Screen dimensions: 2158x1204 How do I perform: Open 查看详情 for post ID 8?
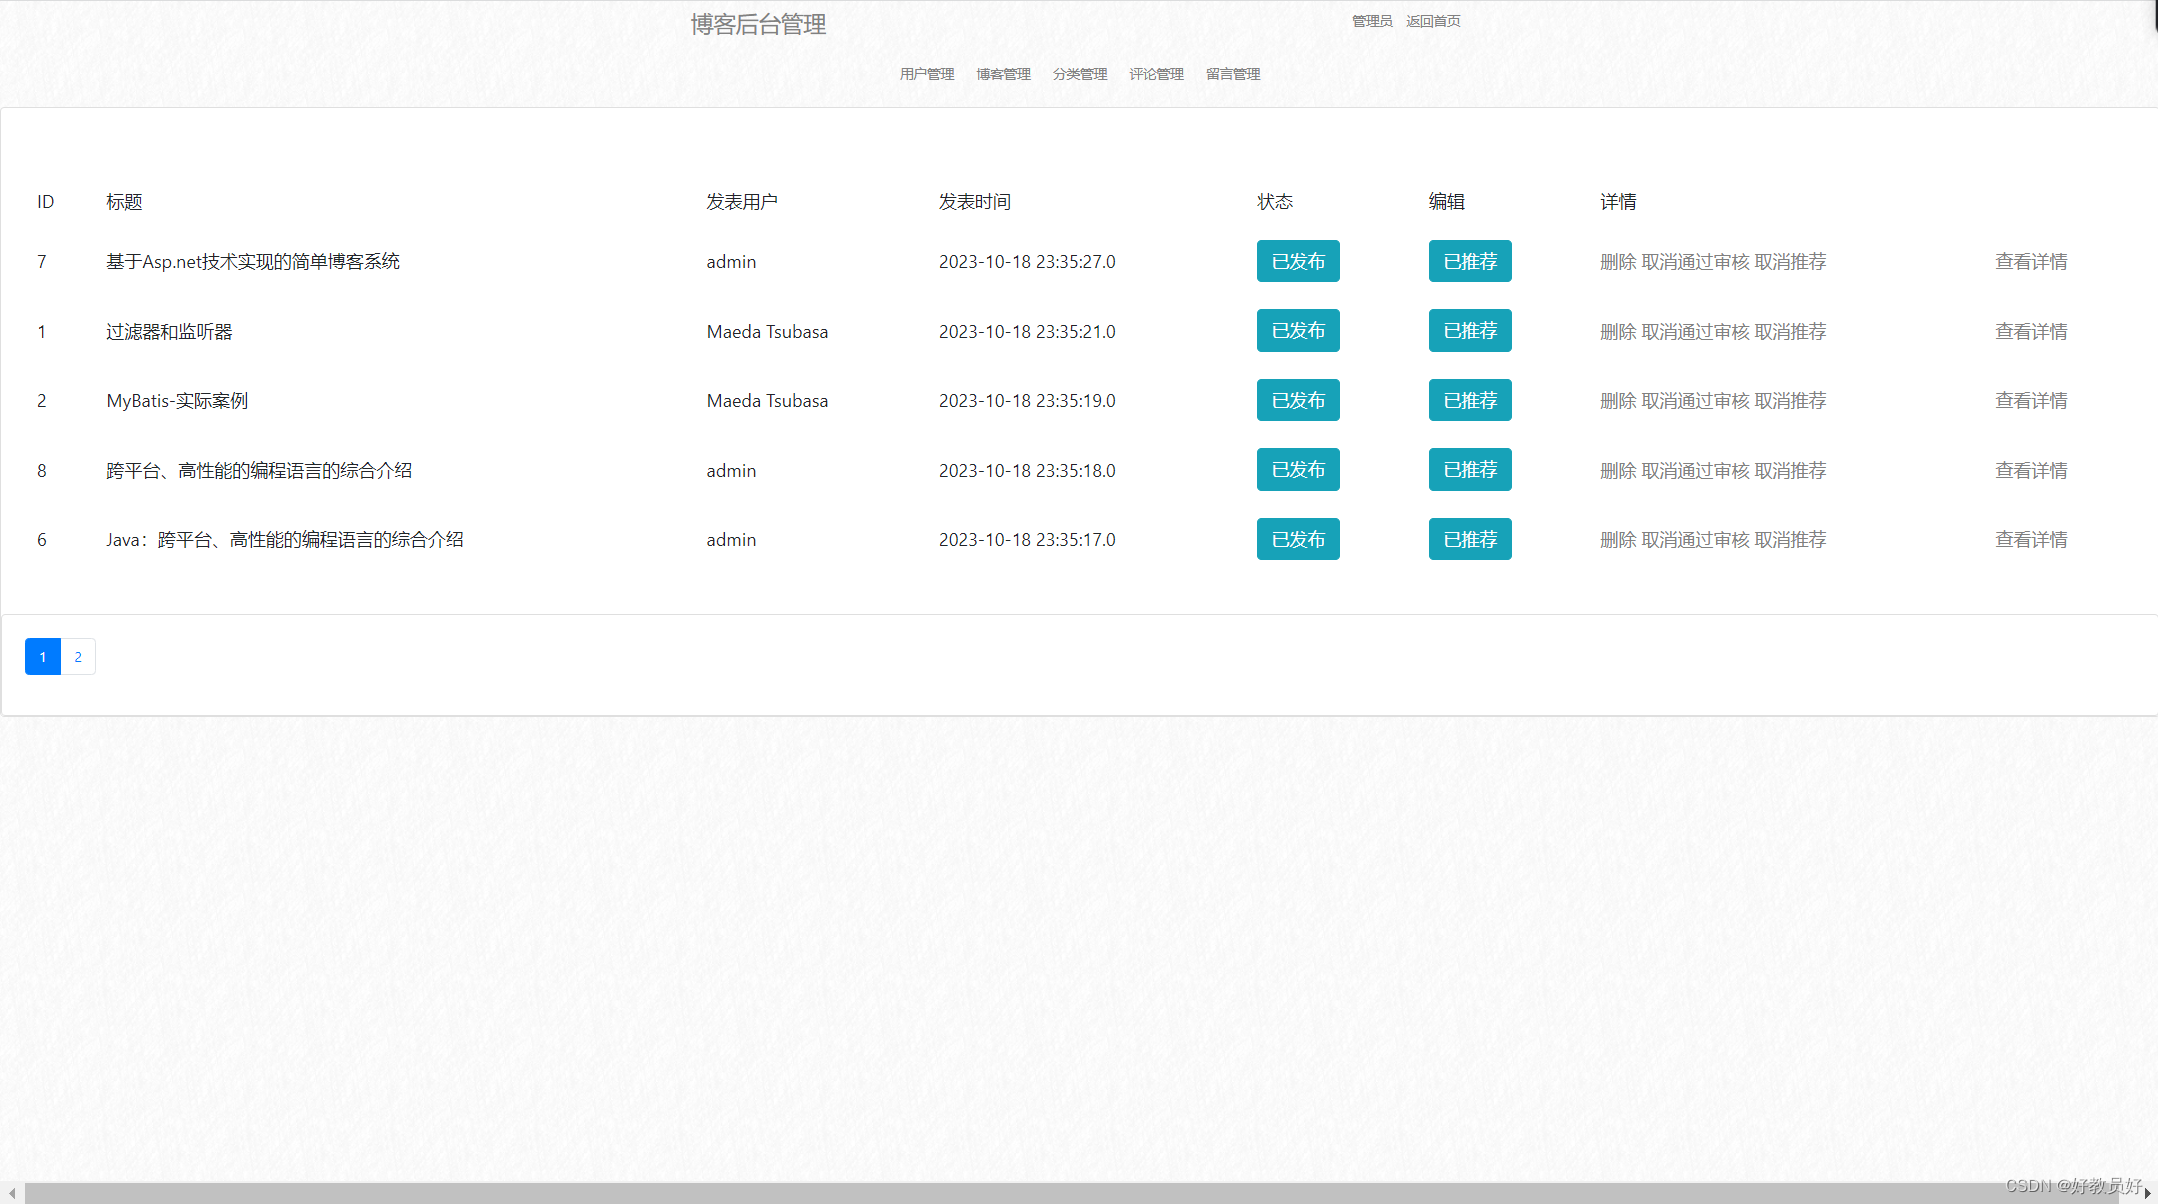[2031, 470]
